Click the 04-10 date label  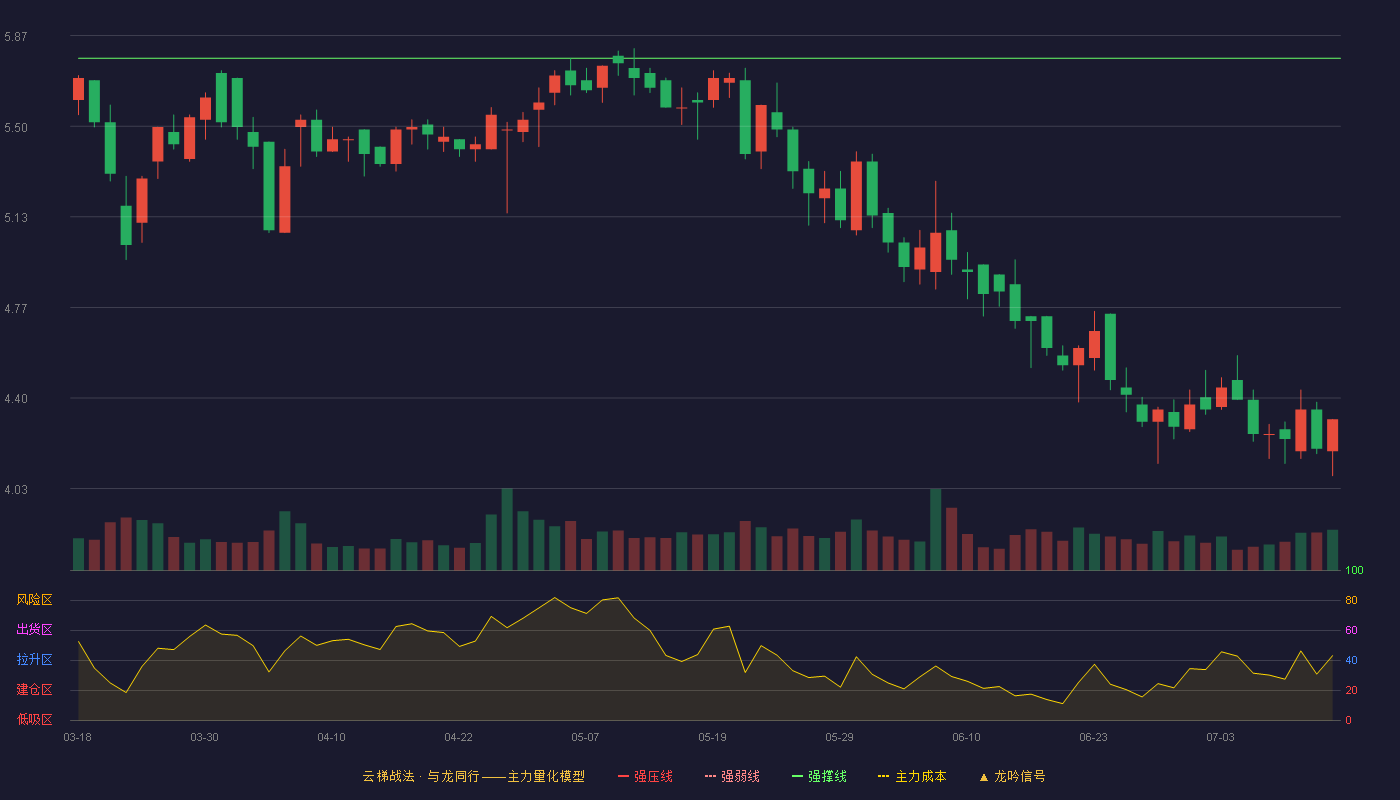coord(331,737)
